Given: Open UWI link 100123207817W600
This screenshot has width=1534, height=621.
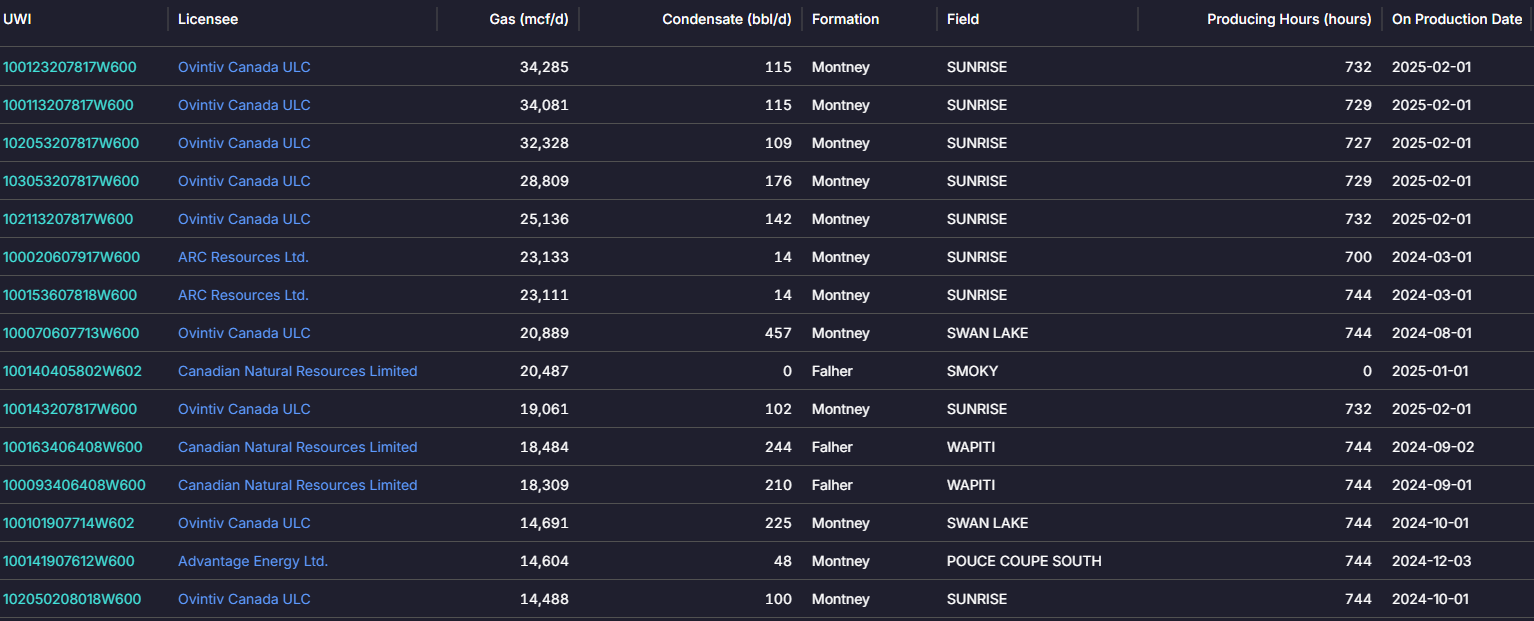Looking at the screenshot, I should (x=69, y=67).
